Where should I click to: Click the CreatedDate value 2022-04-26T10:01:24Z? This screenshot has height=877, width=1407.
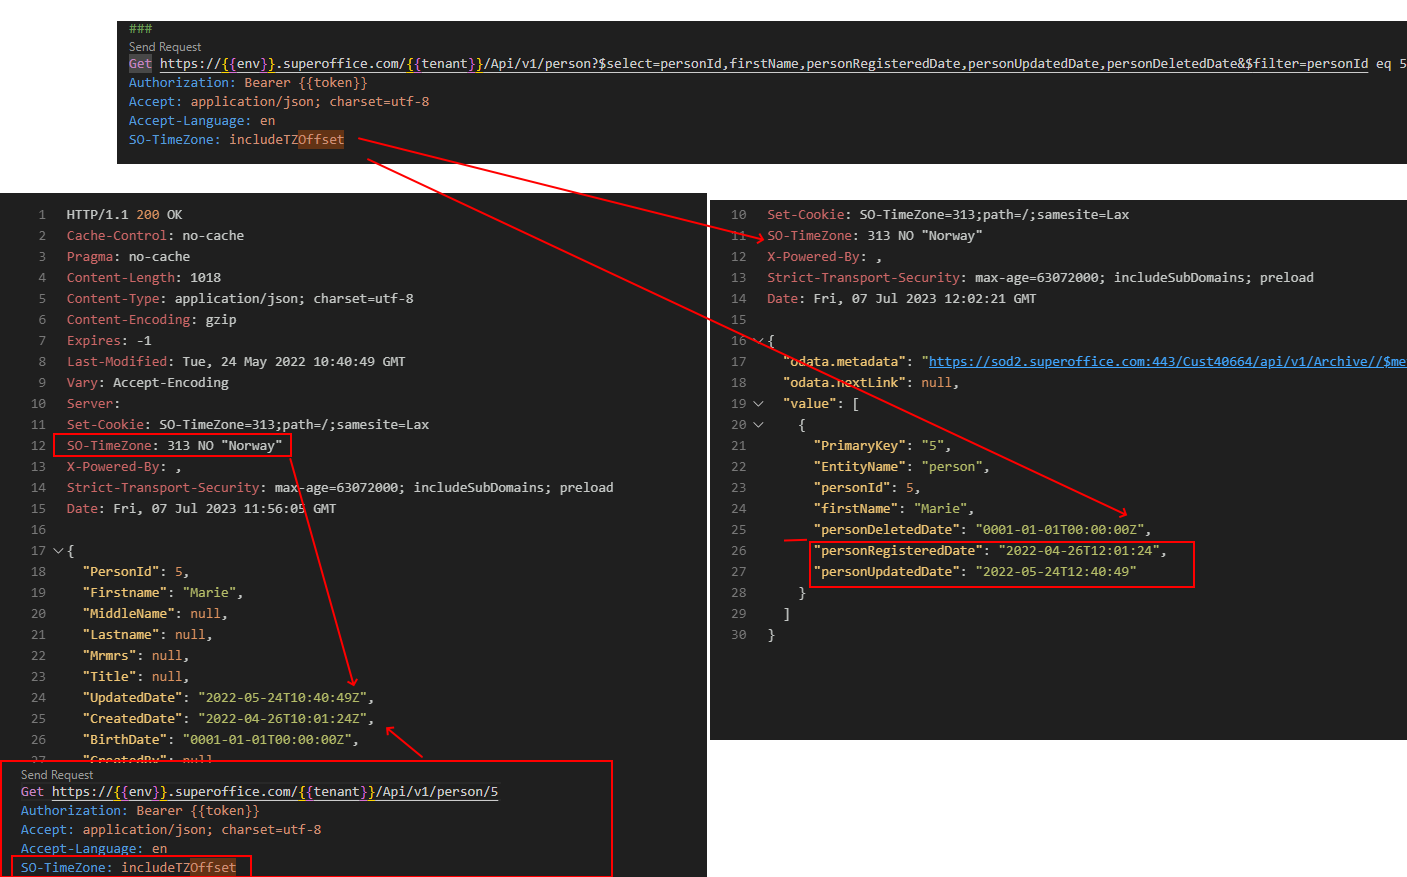pos(285,719)
